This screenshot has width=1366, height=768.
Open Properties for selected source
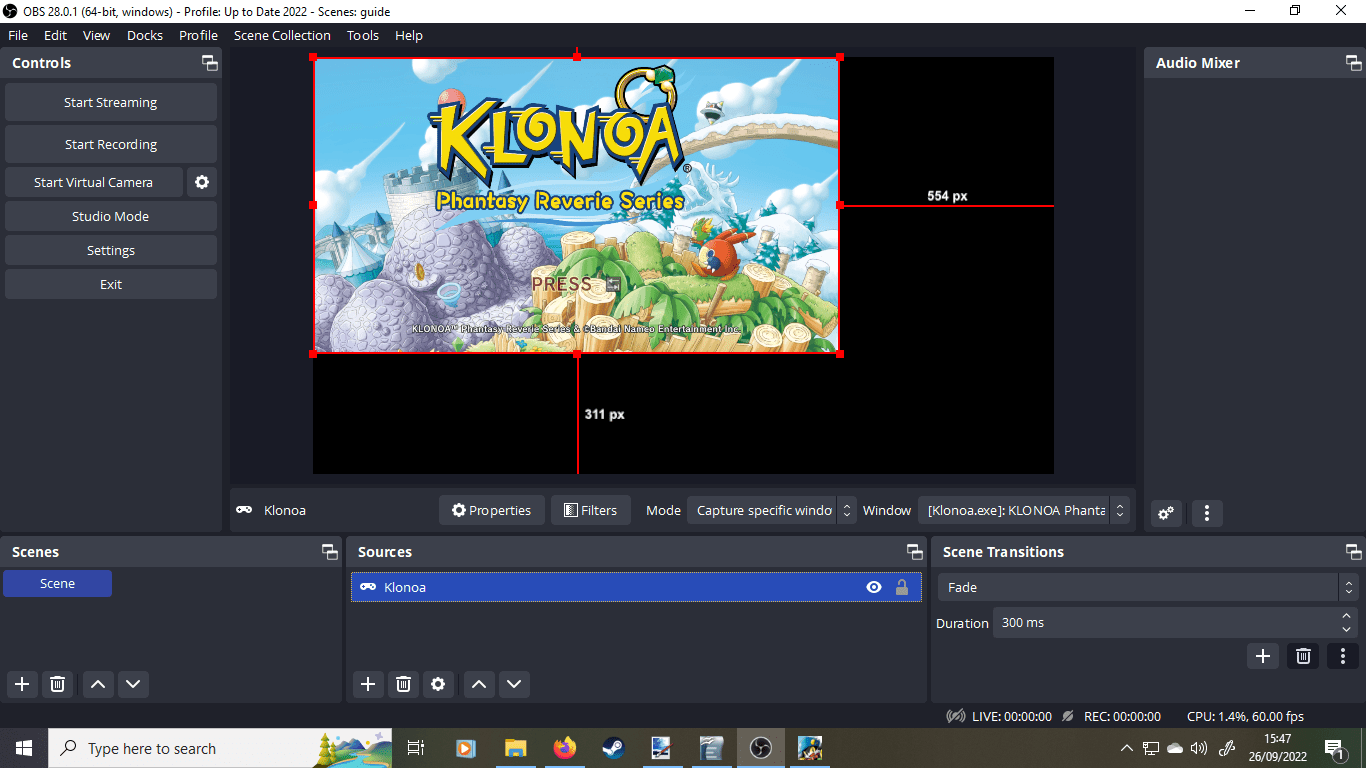tap(492, 510)
